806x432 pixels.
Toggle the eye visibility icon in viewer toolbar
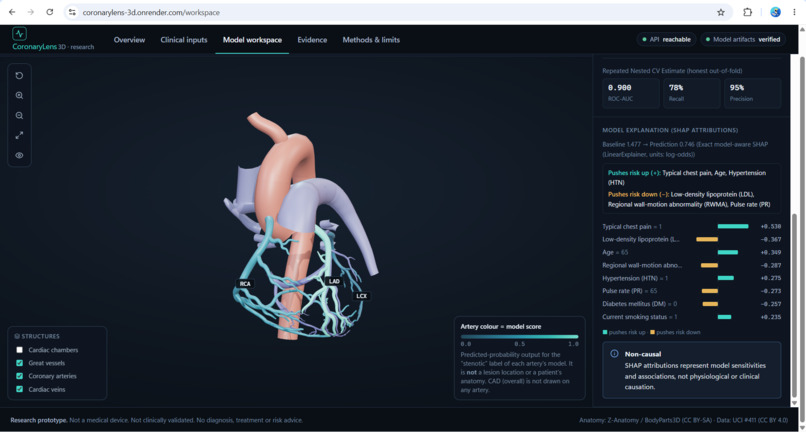tap(19, 155)
